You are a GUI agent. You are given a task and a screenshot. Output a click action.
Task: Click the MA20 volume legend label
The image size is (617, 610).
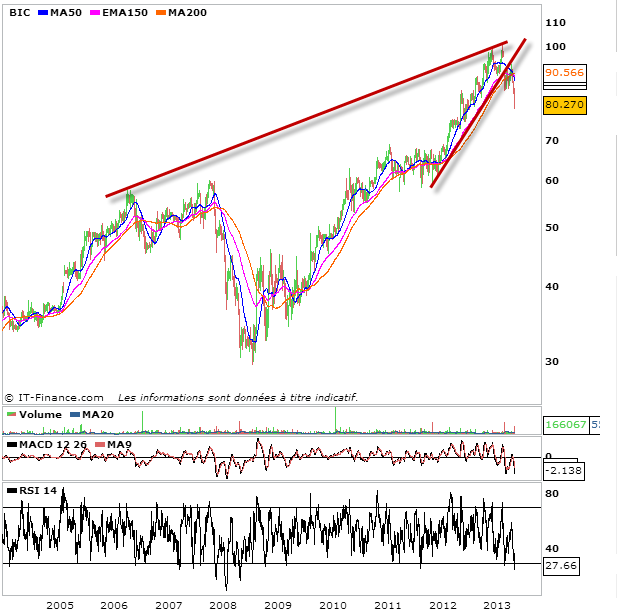[x=98, y=414]
